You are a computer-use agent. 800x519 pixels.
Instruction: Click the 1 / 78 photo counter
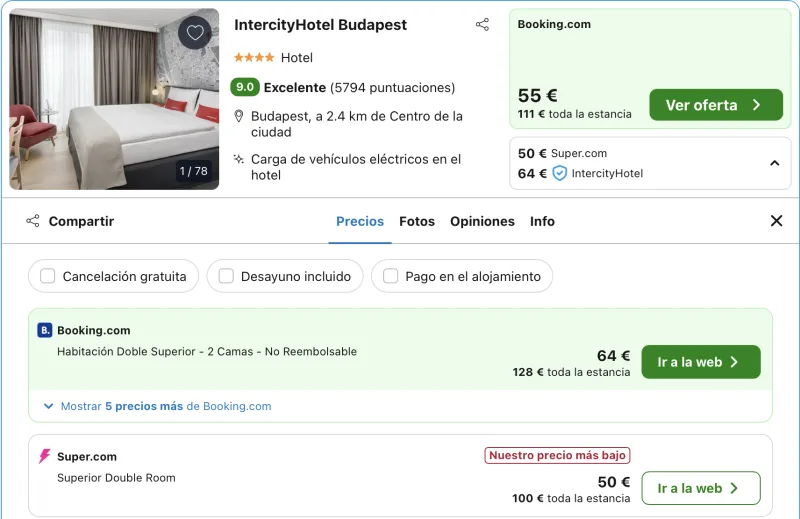click(x=193, y=171)
